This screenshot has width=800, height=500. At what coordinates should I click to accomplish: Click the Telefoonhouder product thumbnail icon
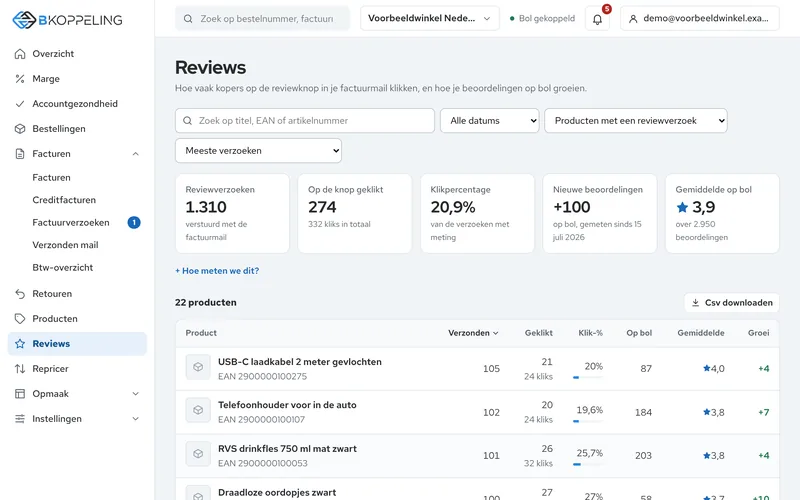click(x=198, y=410)
